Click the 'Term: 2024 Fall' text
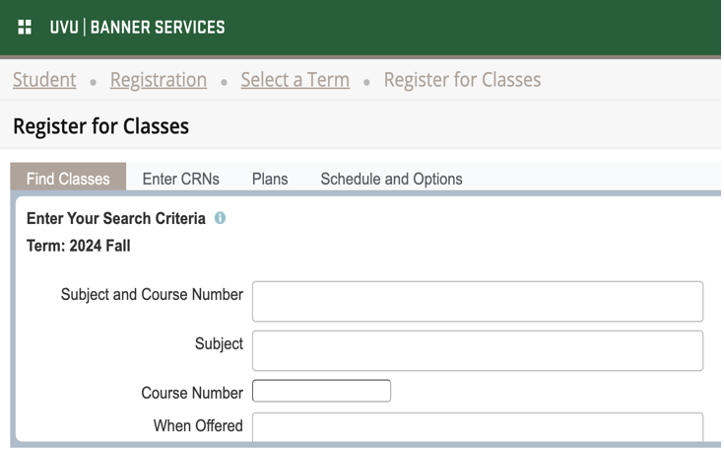The image size is (724, 452). (78, 246)
